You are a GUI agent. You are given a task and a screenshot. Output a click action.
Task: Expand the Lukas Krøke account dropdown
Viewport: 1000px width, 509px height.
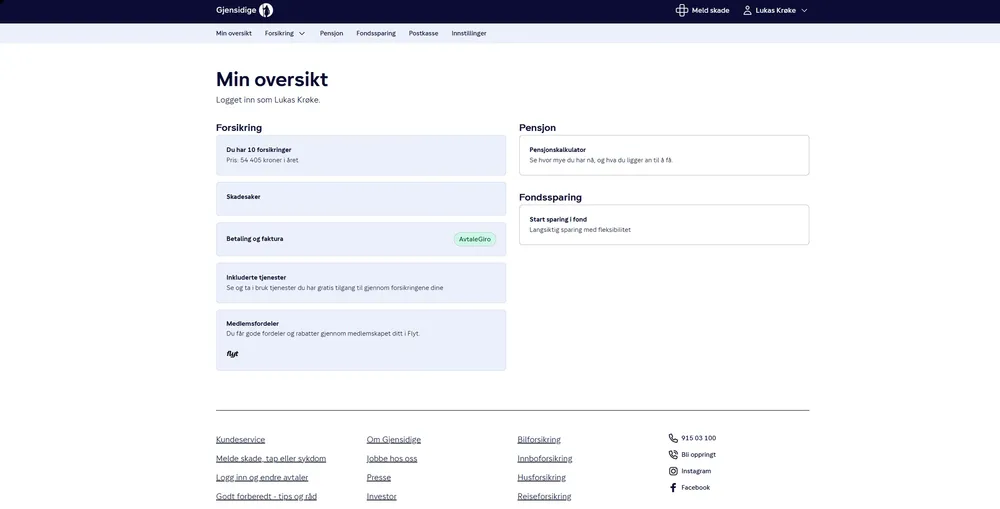(x=804, y=10)
